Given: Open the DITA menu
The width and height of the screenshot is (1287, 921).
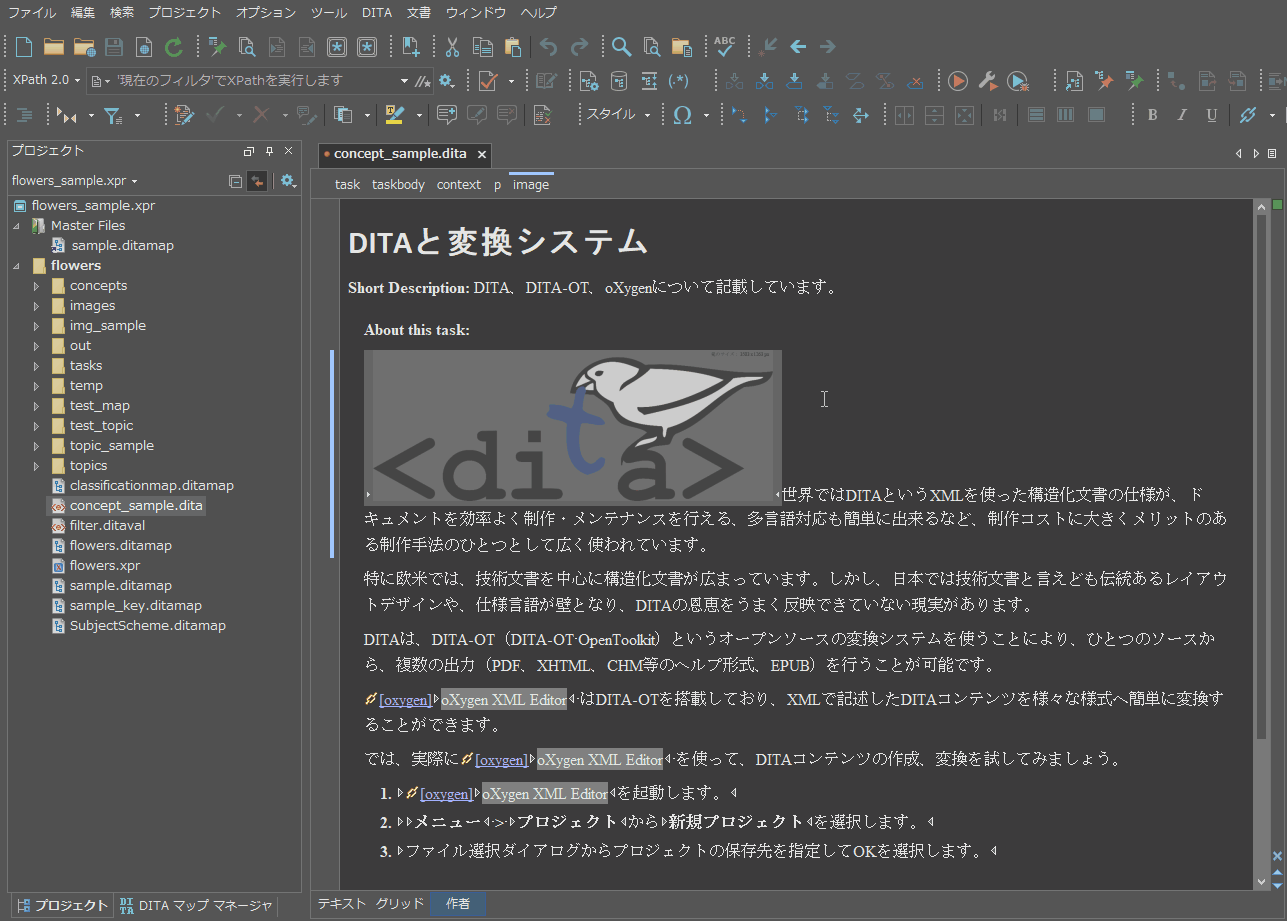Looking at the screenshot, I should 377,13.
